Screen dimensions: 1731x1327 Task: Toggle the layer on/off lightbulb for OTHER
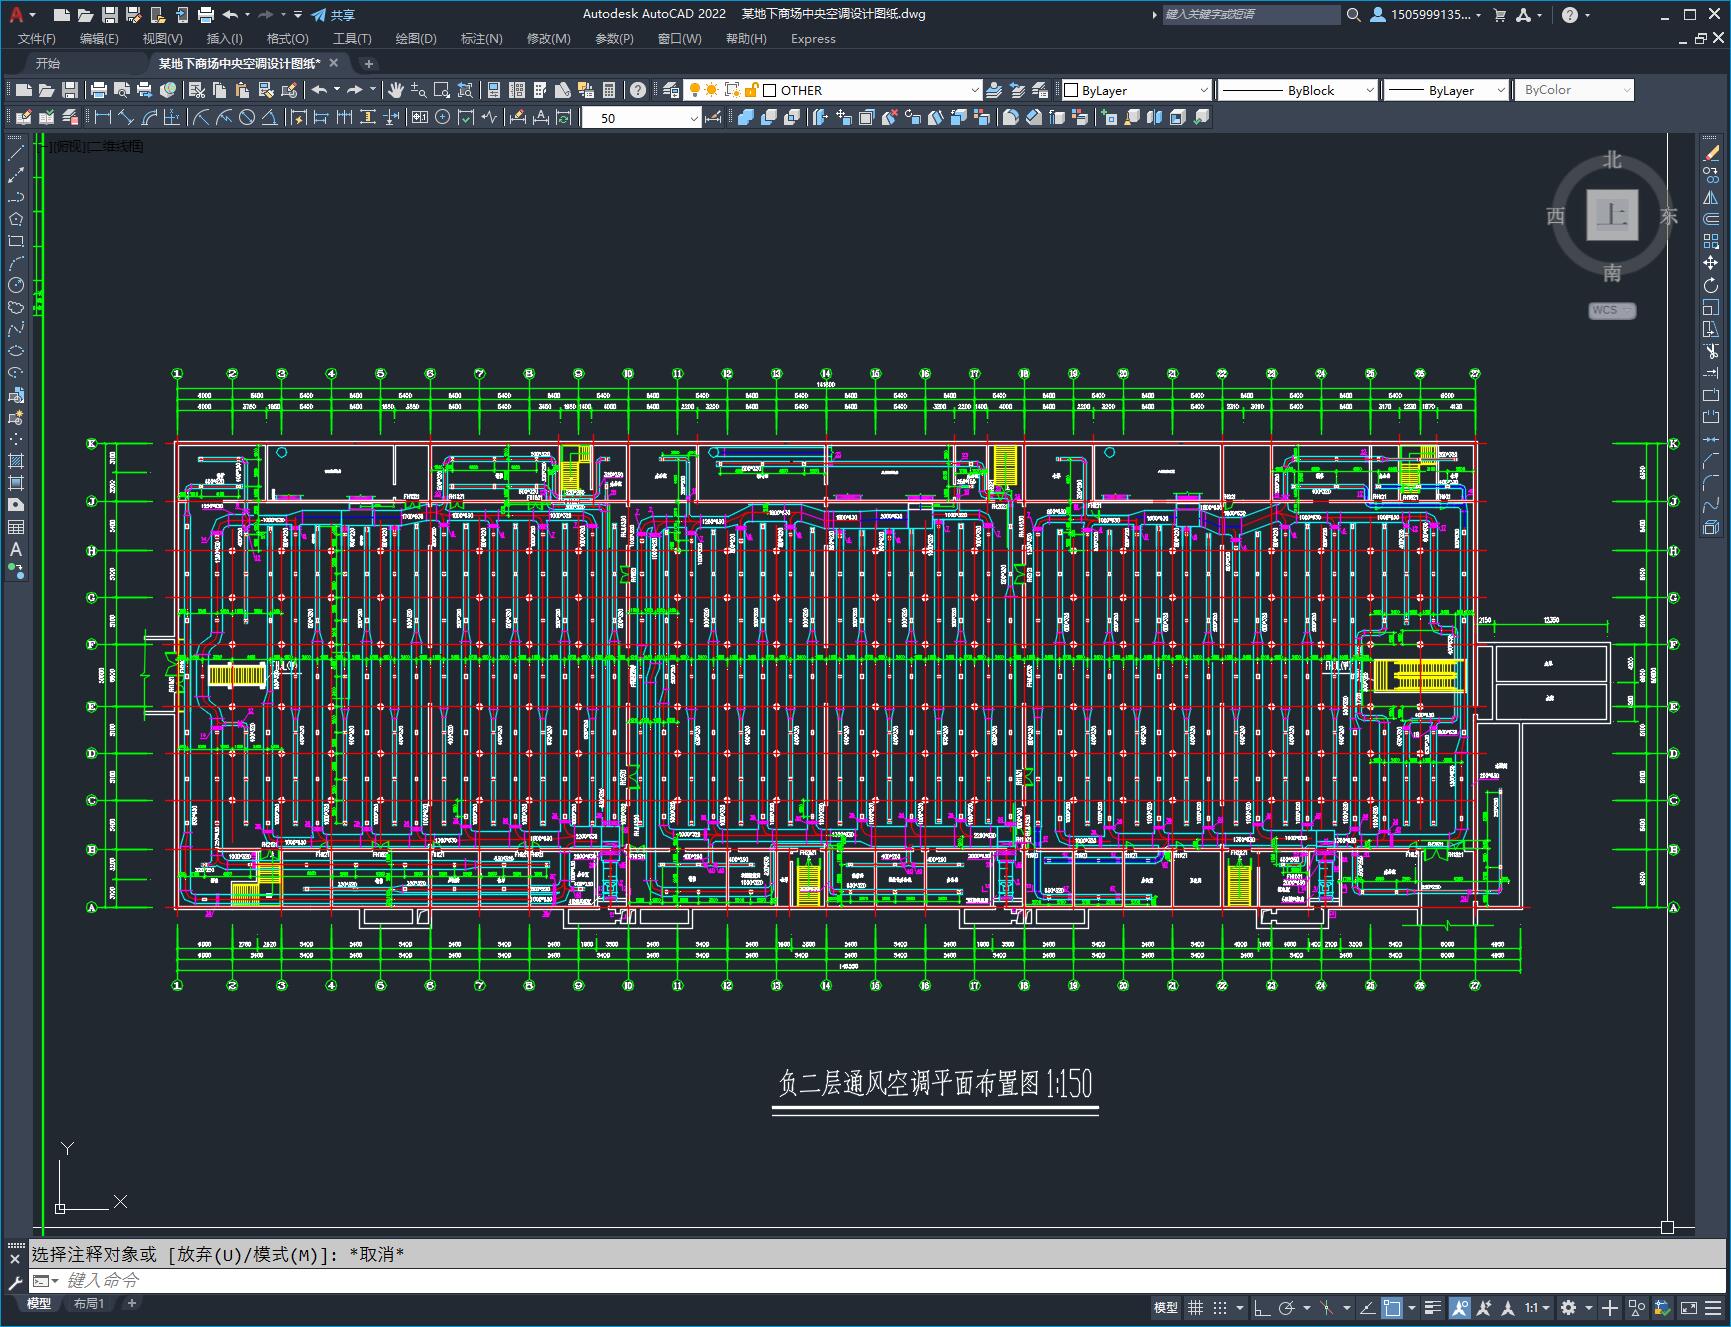[694, 90]
